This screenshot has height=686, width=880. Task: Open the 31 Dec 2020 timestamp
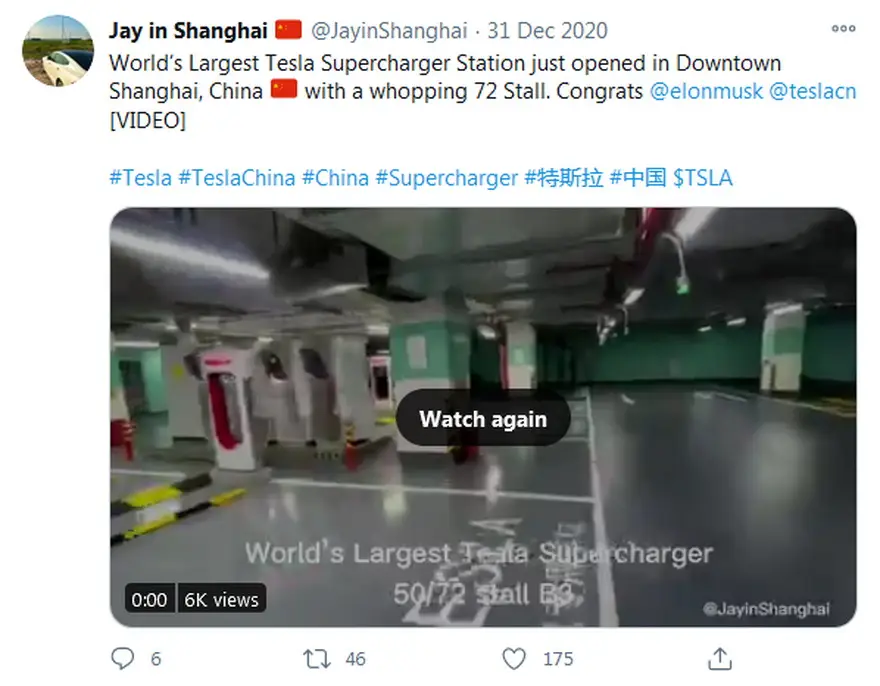tap(547, 30)
